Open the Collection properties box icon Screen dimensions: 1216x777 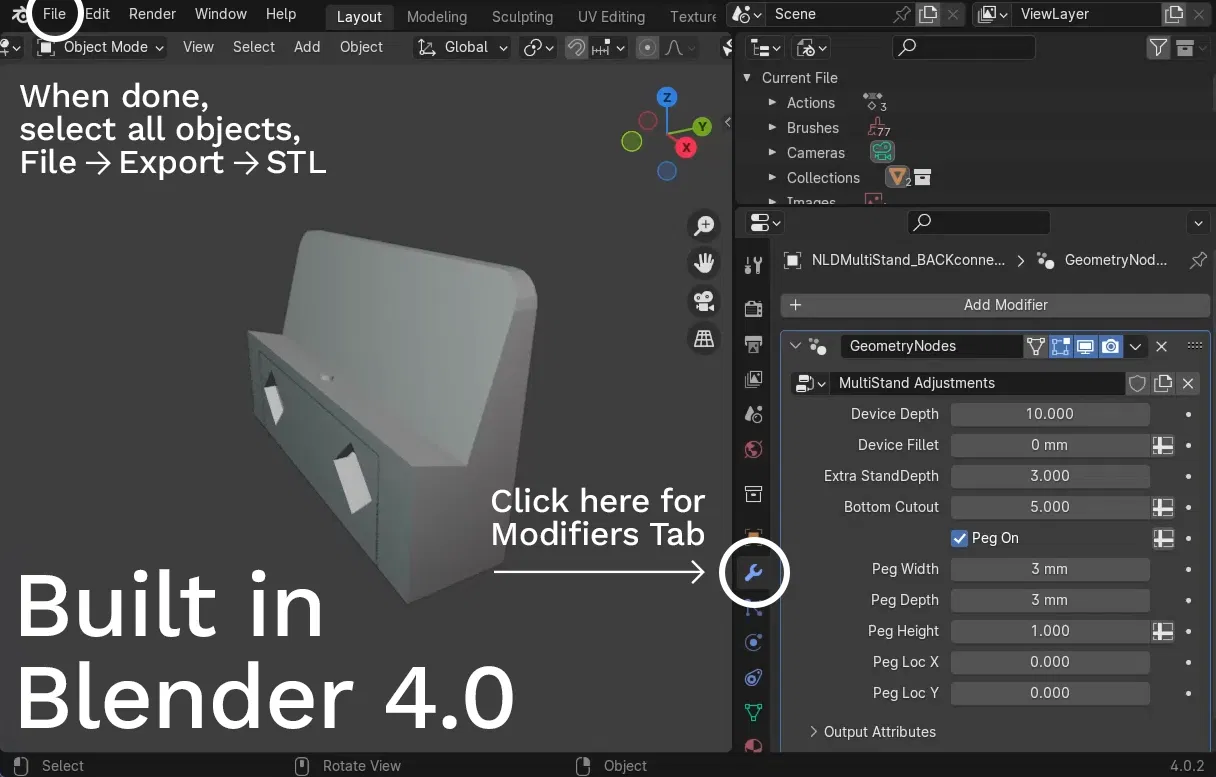(754, 494)
